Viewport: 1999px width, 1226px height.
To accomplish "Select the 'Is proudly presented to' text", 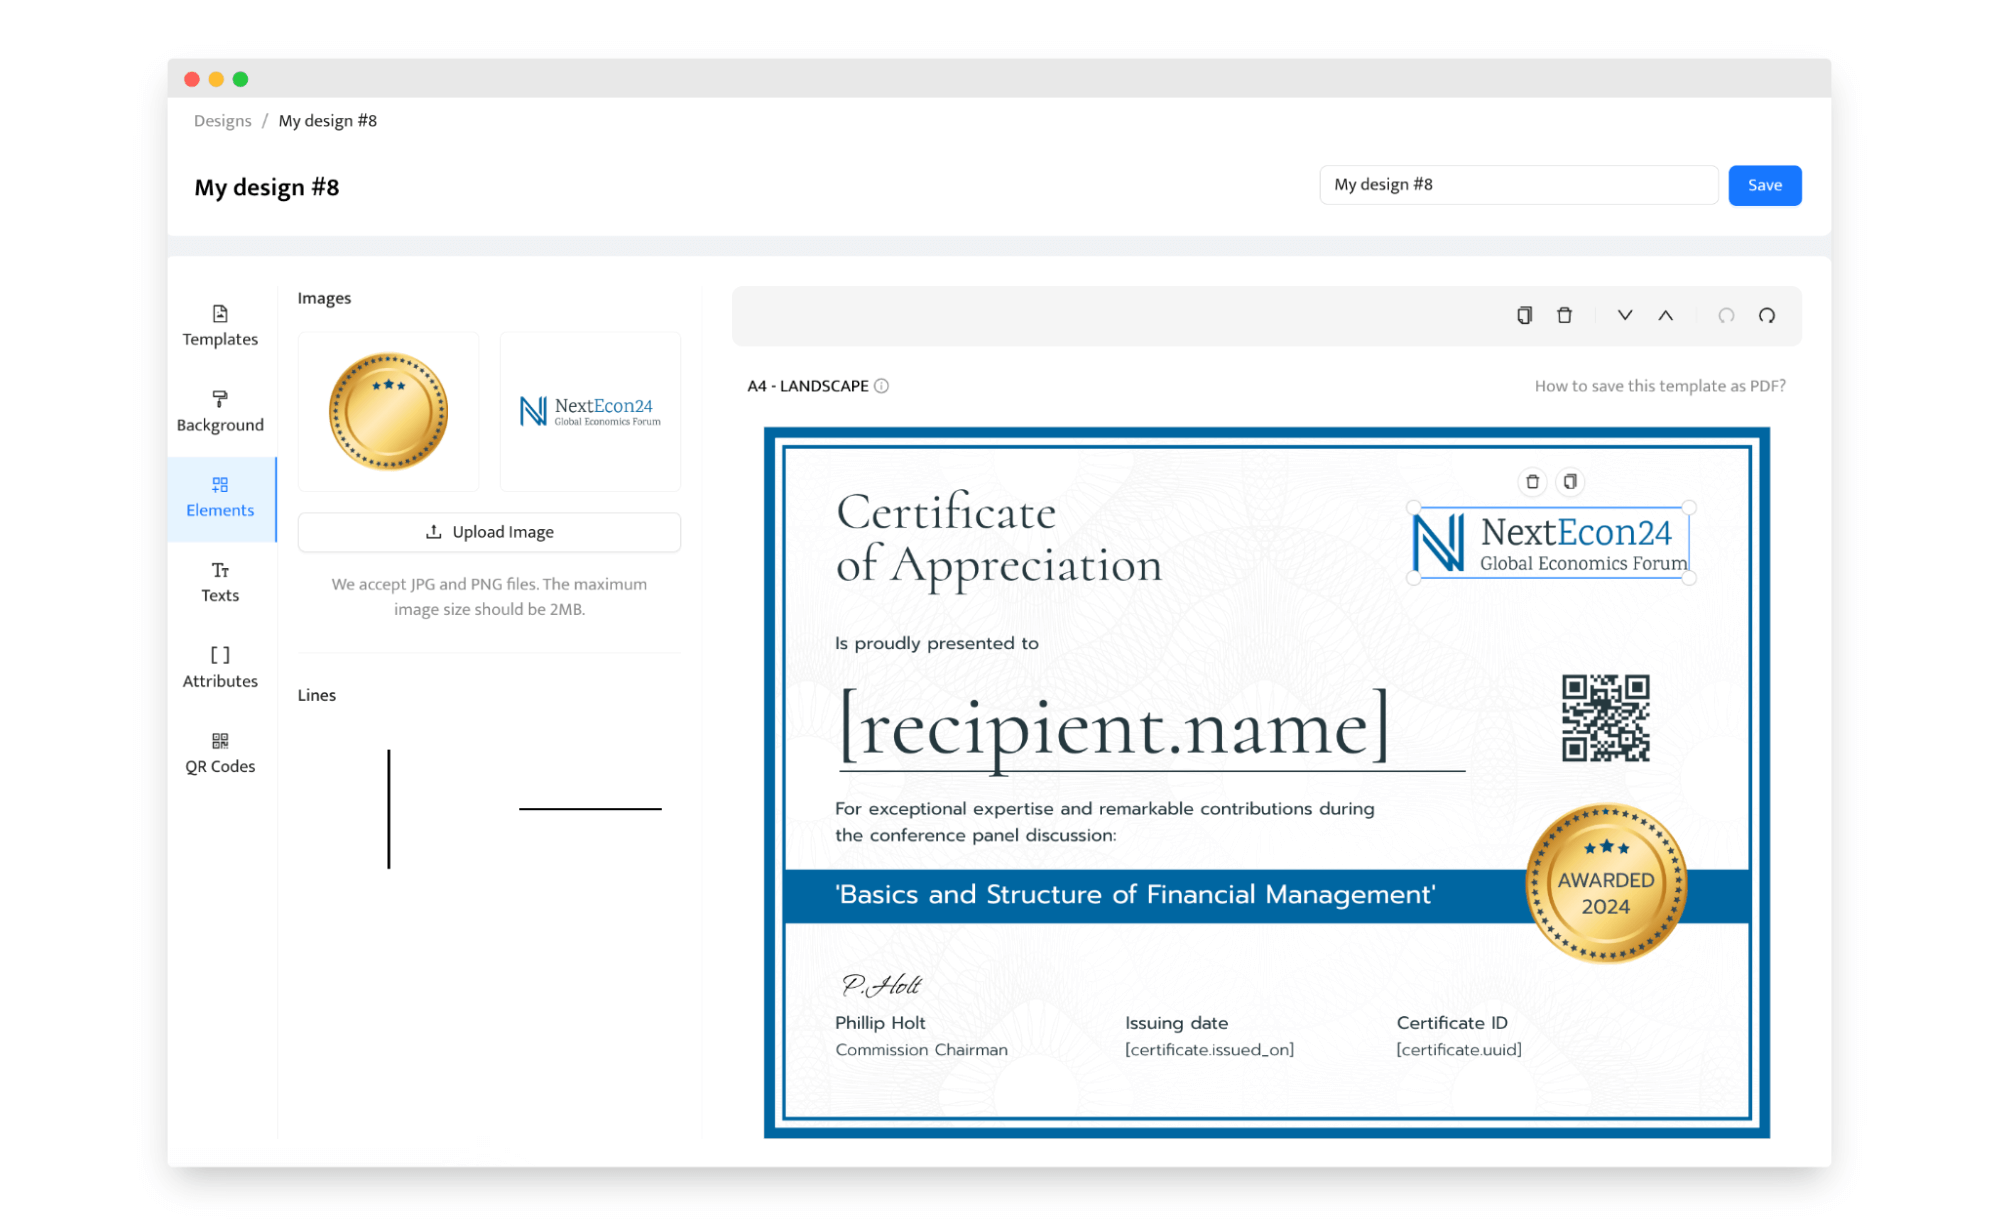I will point(937,643).
